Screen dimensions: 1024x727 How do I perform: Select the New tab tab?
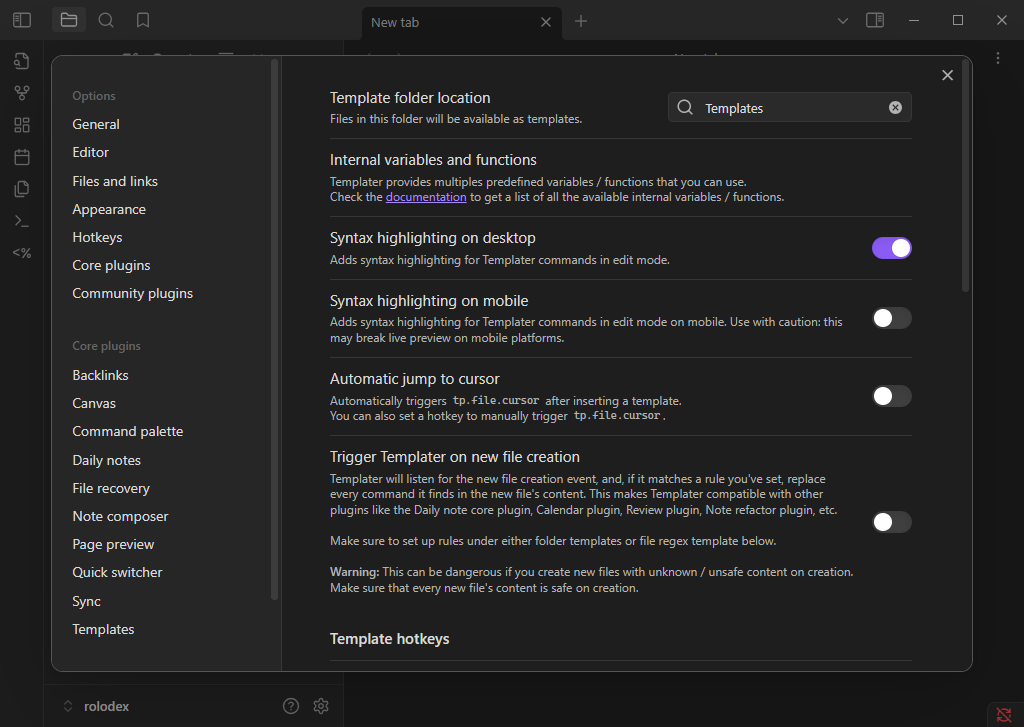(x=462, y=22)
